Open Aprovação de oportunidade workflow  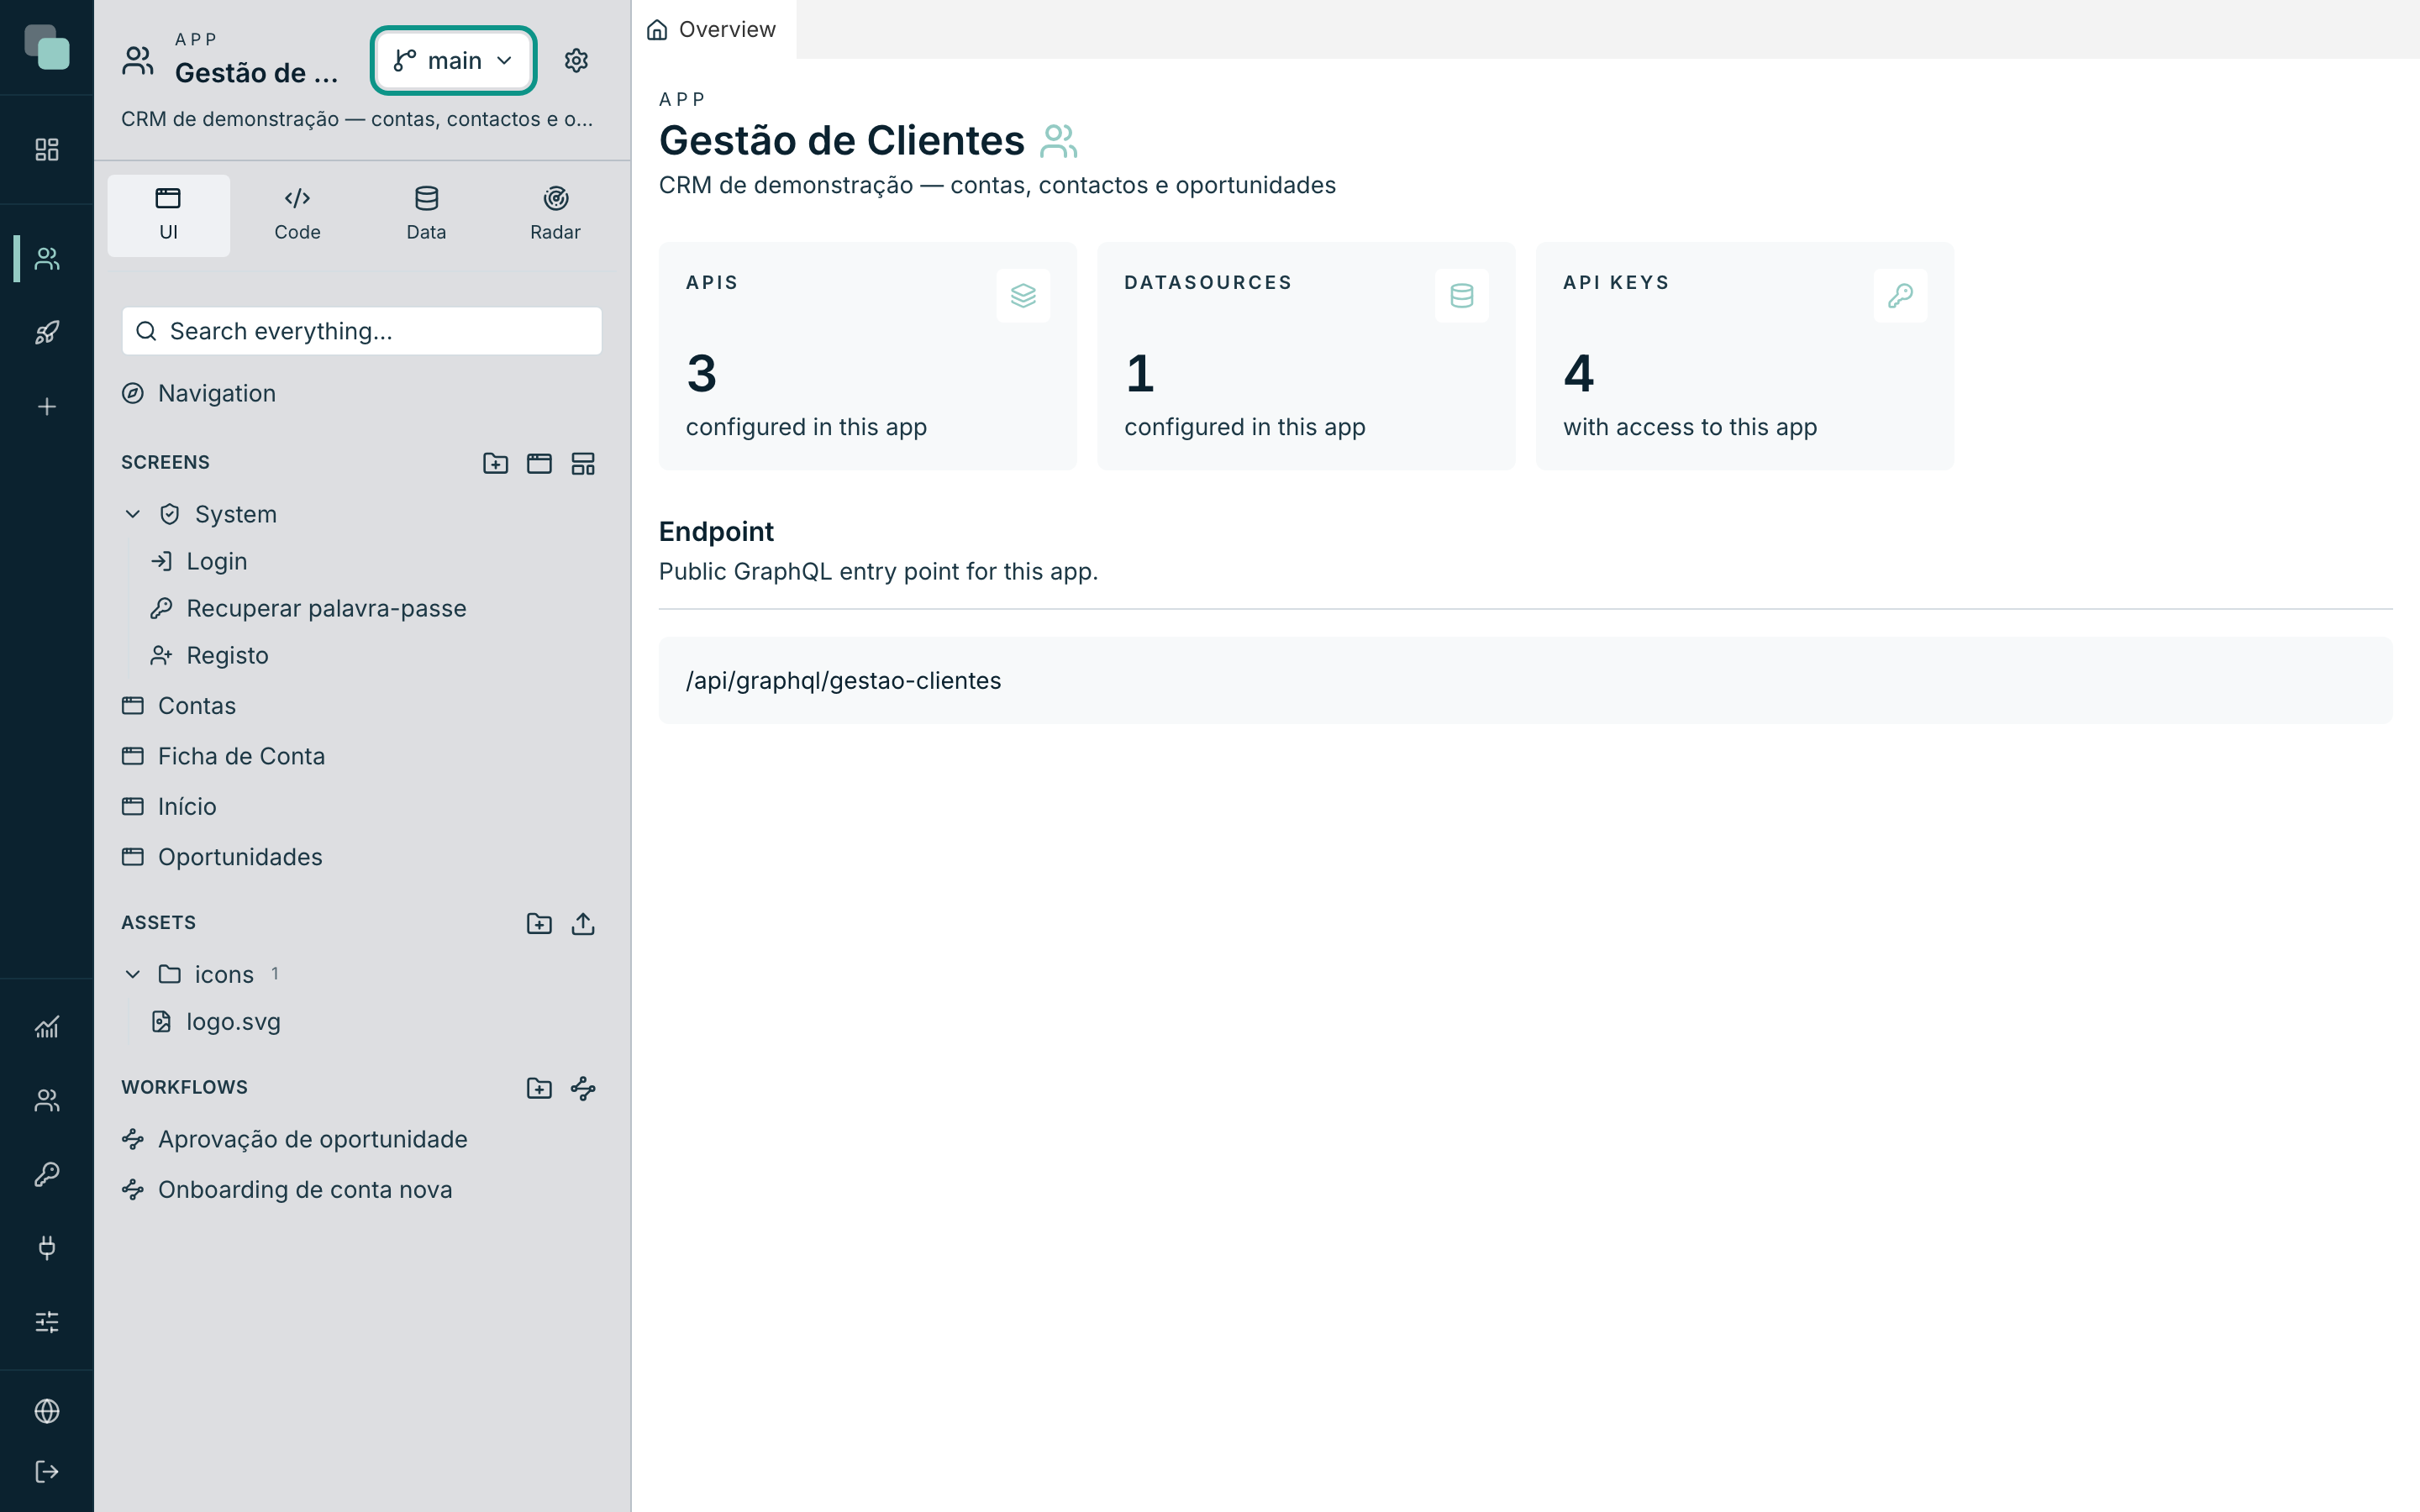coord(362,1139)
